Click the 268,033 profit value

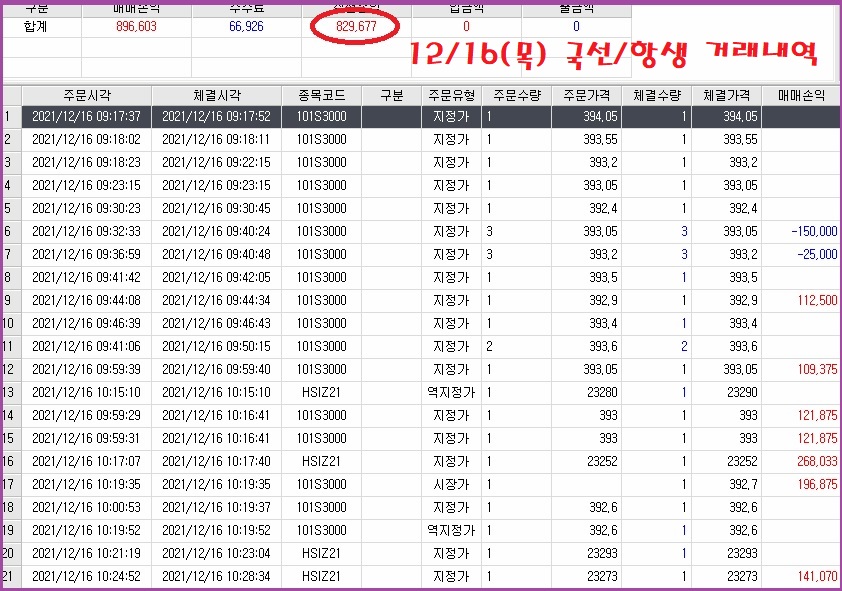coord(813,461)
